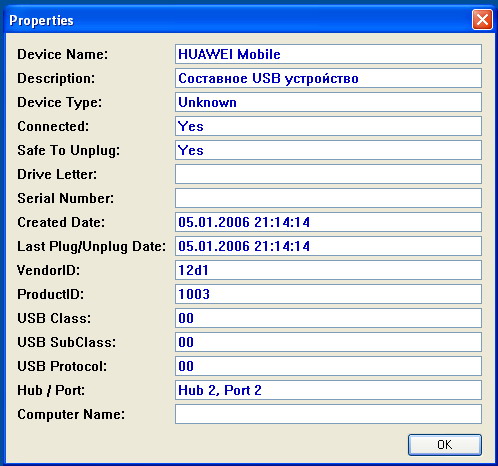
Task: Click the 'Created Date:' label
Action: coord(61,222)
